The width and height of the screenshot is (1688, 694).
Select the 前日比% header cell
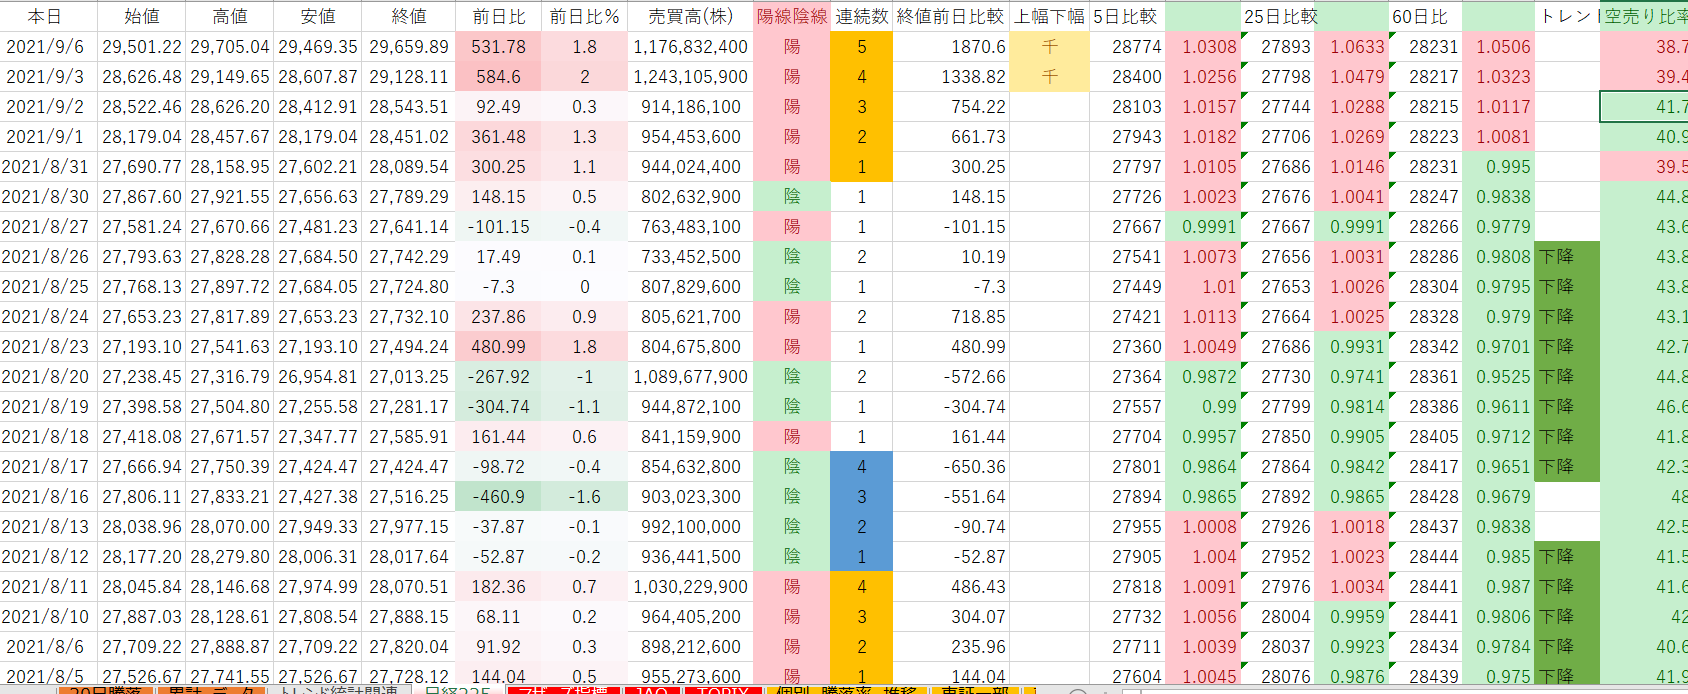coord(585,16)
